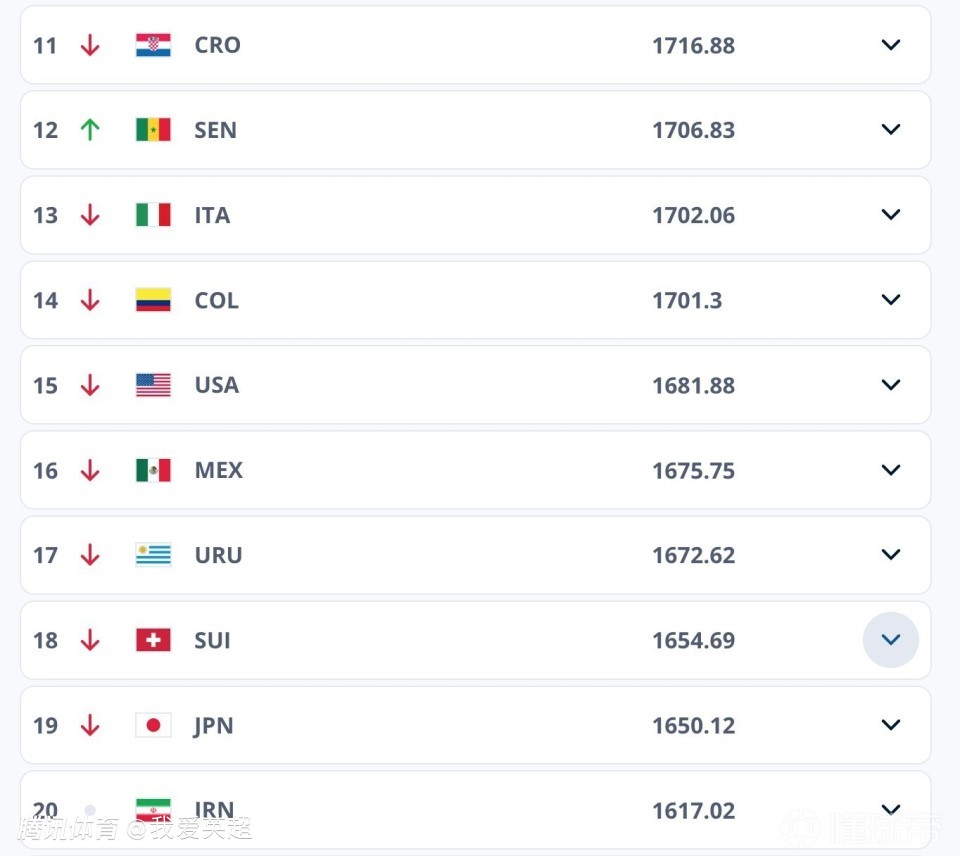Click the red down arrow beside CRO
960x856 pixels.
pos(90,45)
